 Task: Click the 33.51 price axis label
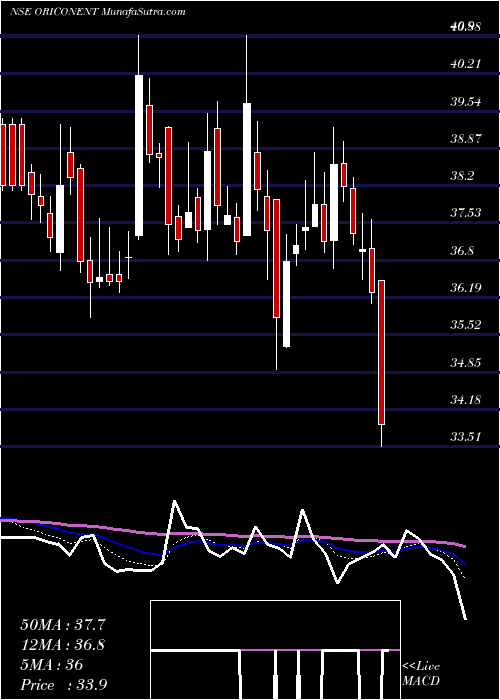(466, 437)
